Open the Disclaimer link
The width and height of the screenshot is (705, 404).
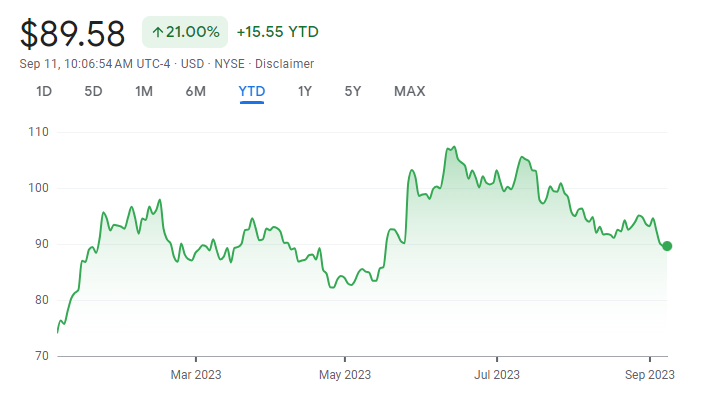click(x=287, y=63)
